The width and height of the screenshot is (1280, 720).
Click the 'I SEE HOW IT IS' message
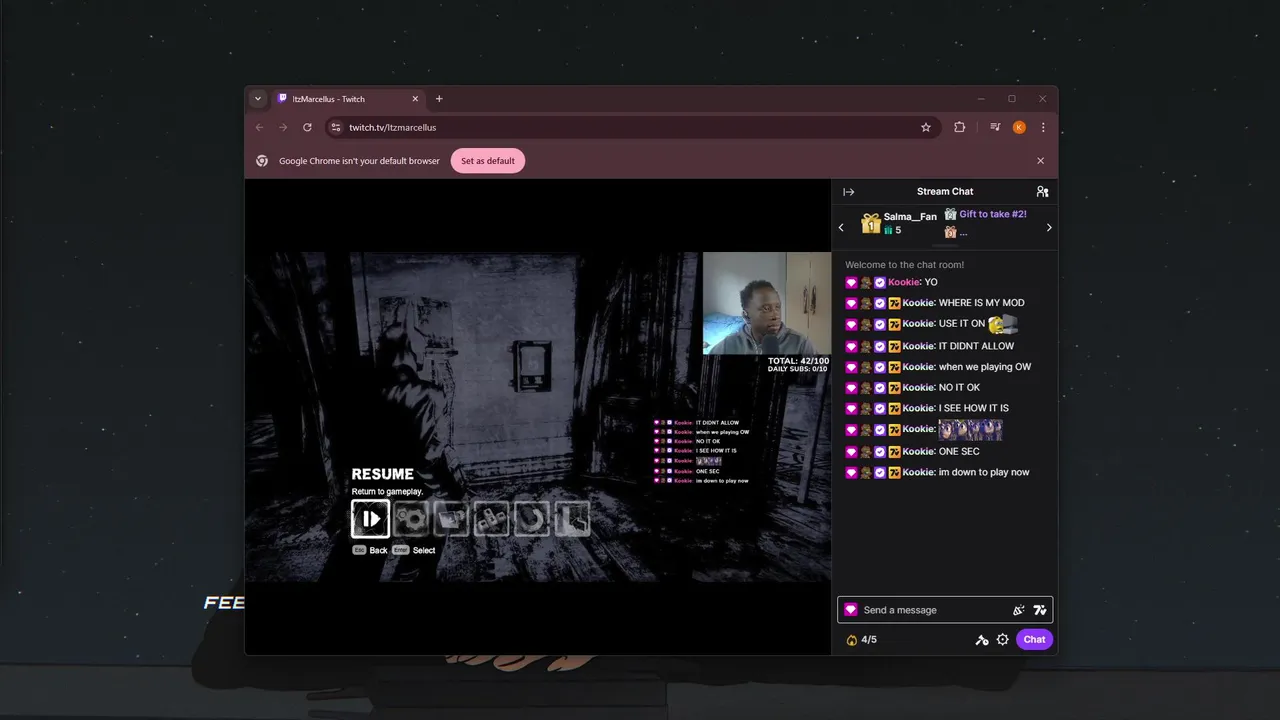point(974,408)
